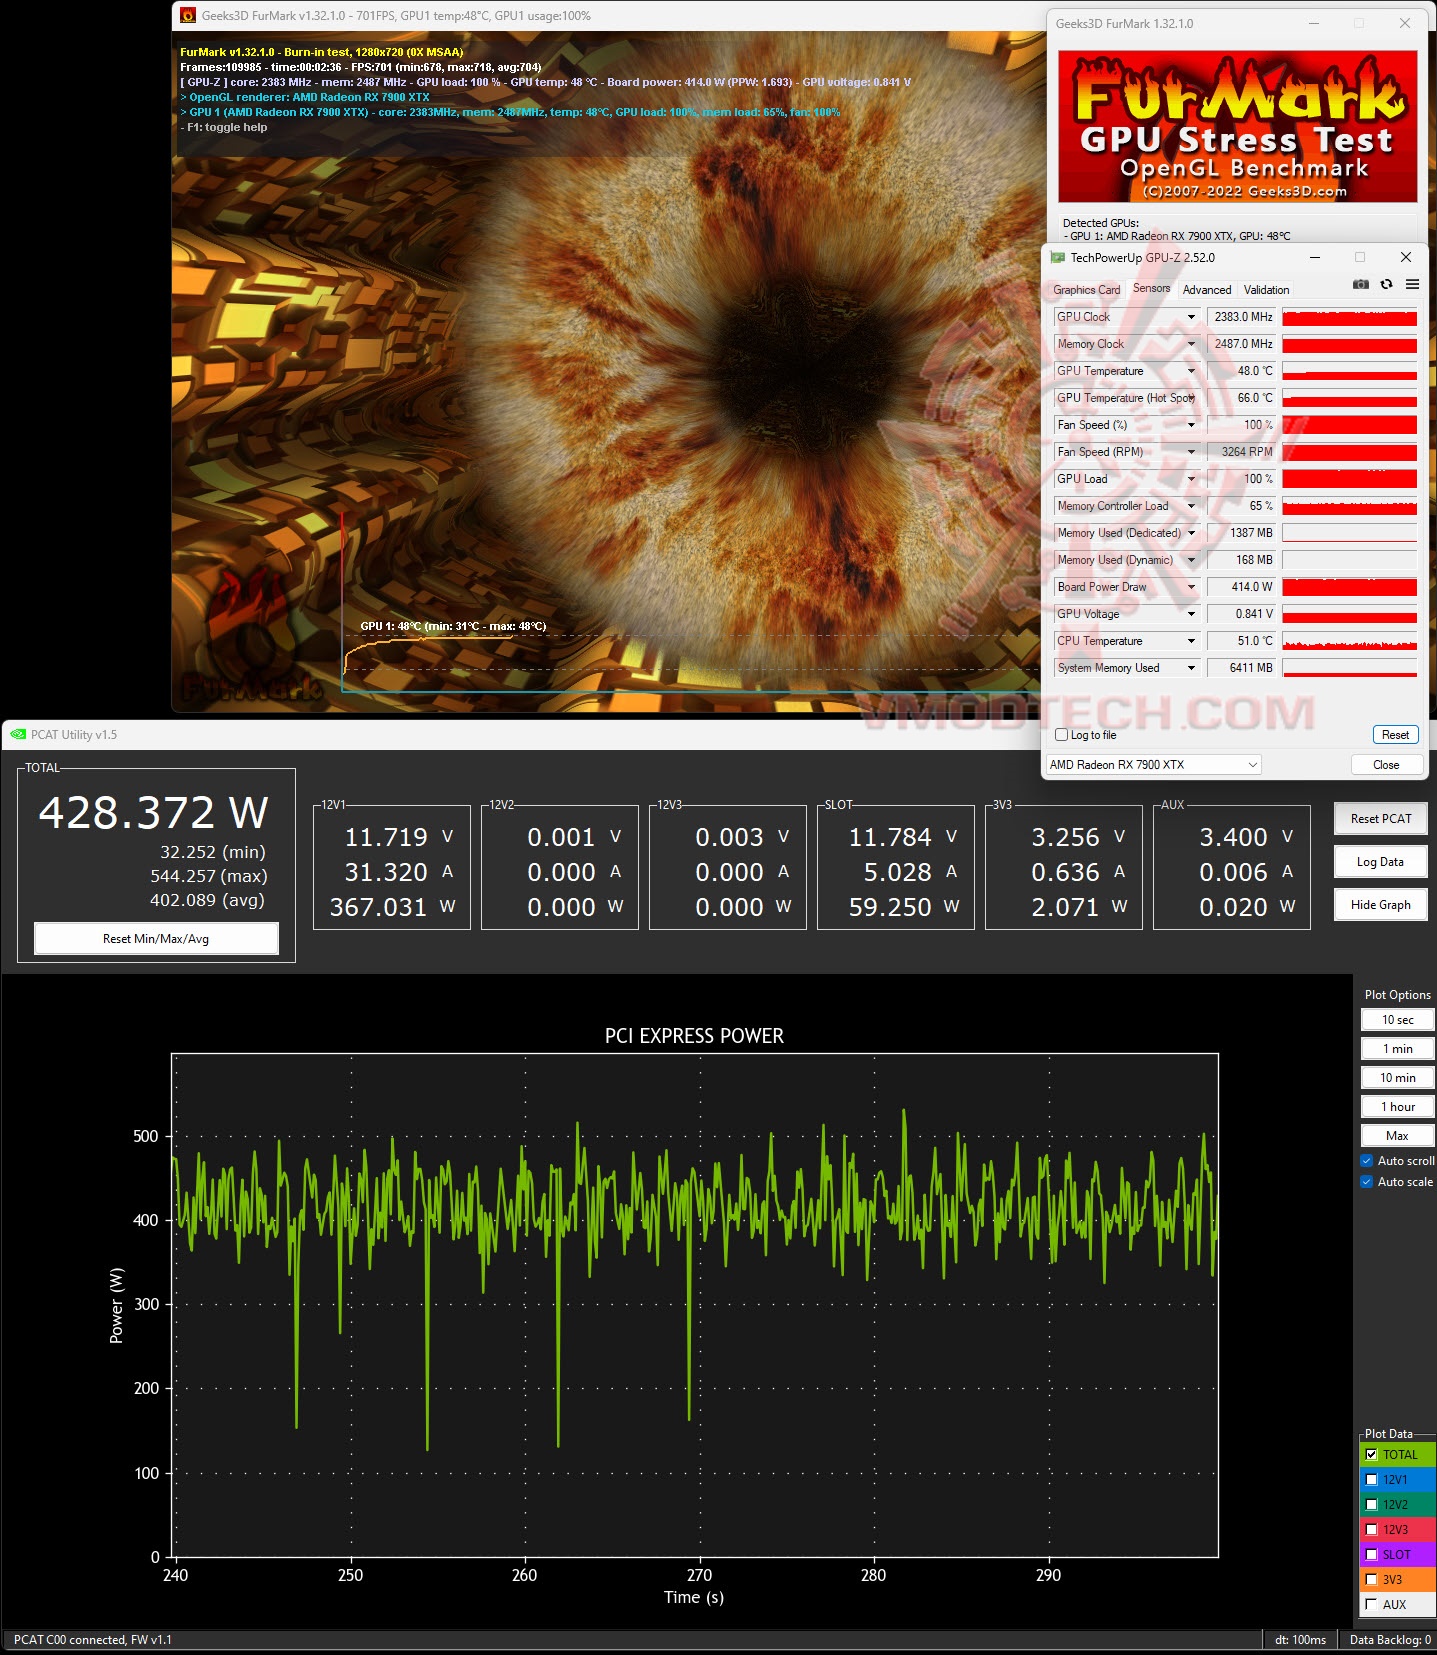This screenshot has width=1437, height=1655.
Task: Check Log to file in GPU-Z
Action: click(1062, 735)
